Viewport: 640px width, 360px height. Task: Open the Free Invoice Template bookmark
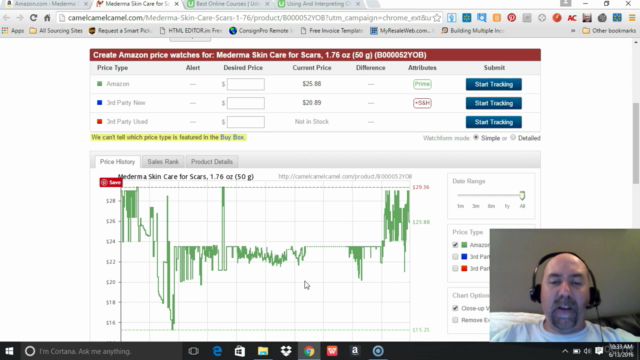[x=331, y=31]
